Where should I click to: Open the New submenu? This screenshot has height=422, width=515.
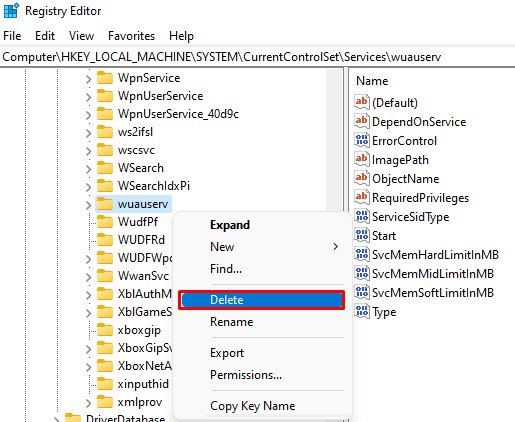click(262, 247)
